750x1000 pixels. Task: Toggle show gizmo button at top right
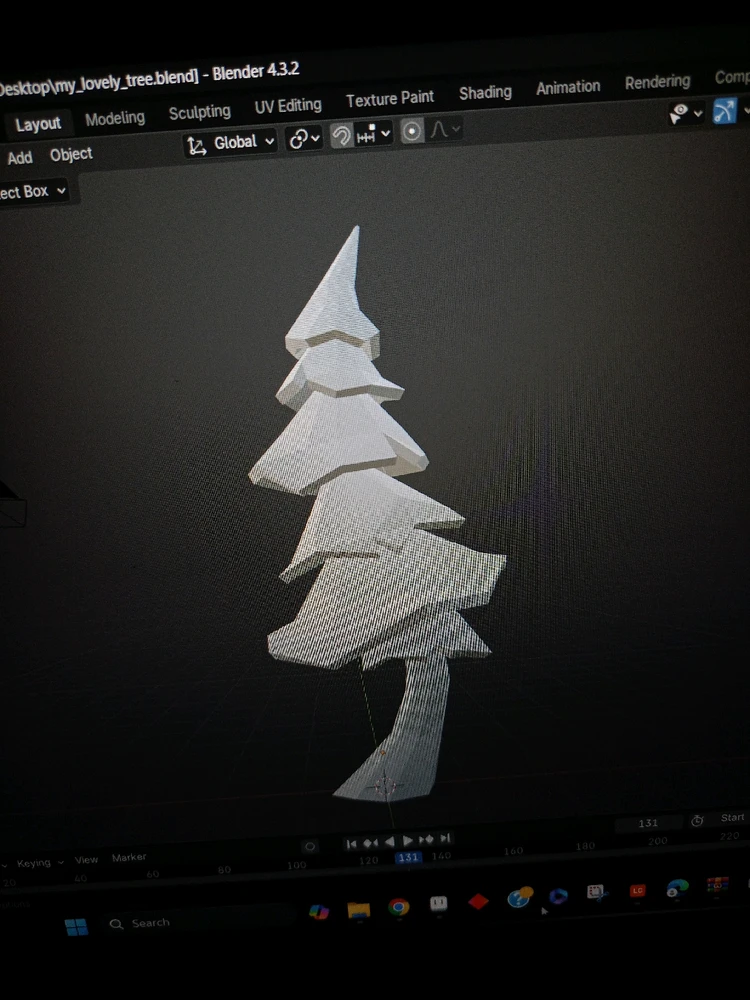(x=724, y=112)
